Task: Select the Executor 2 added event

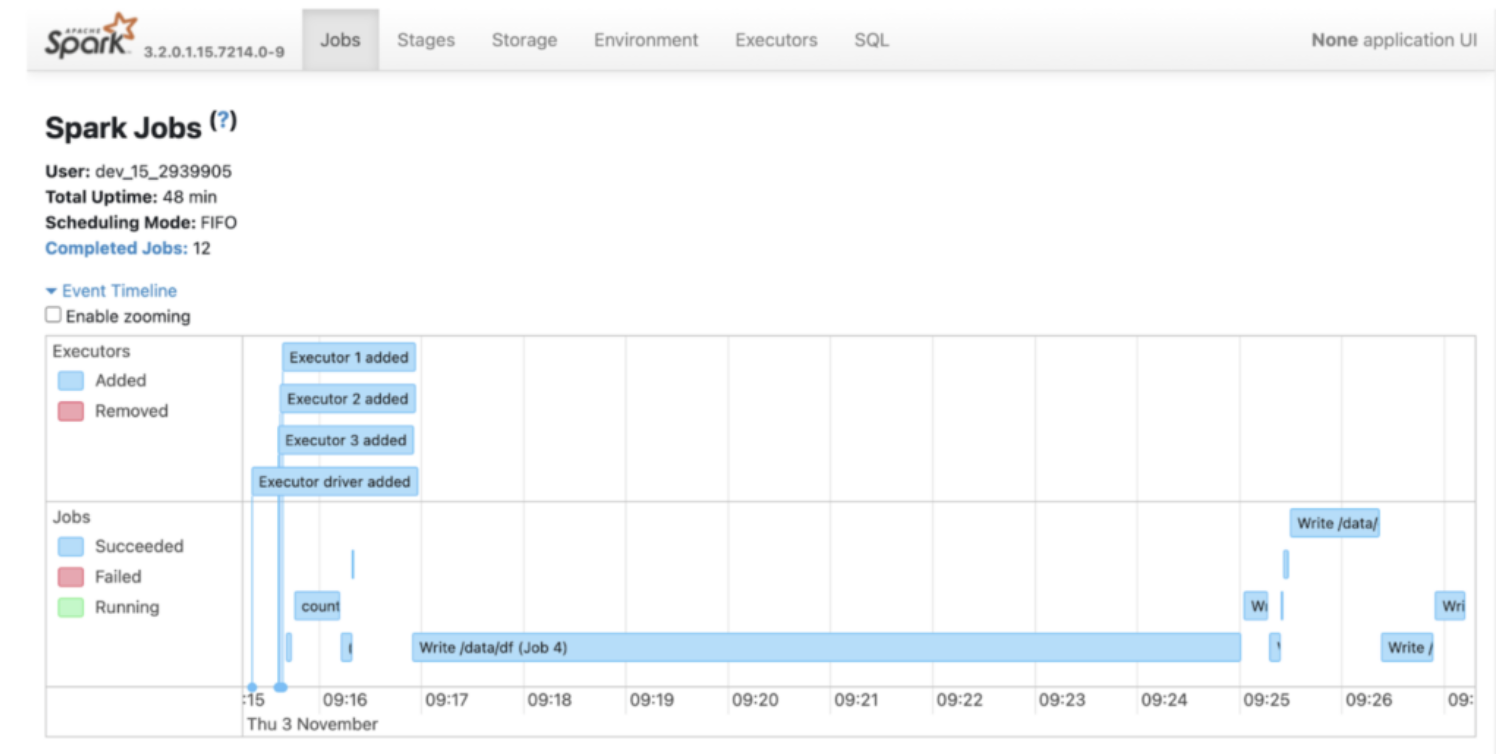Action: click(347, 399)
